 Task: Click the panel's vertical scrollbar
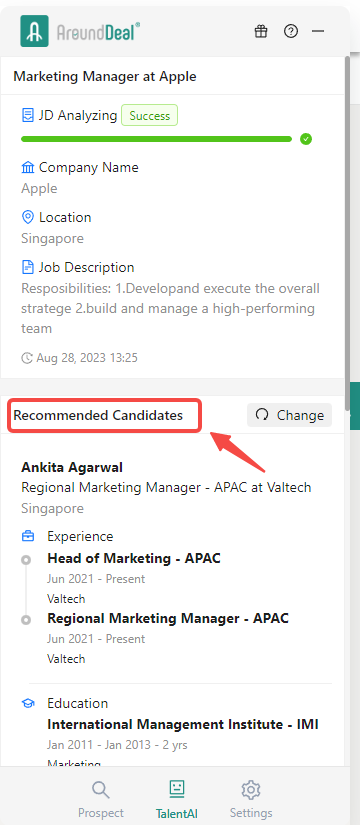click(x=346, y=232)
